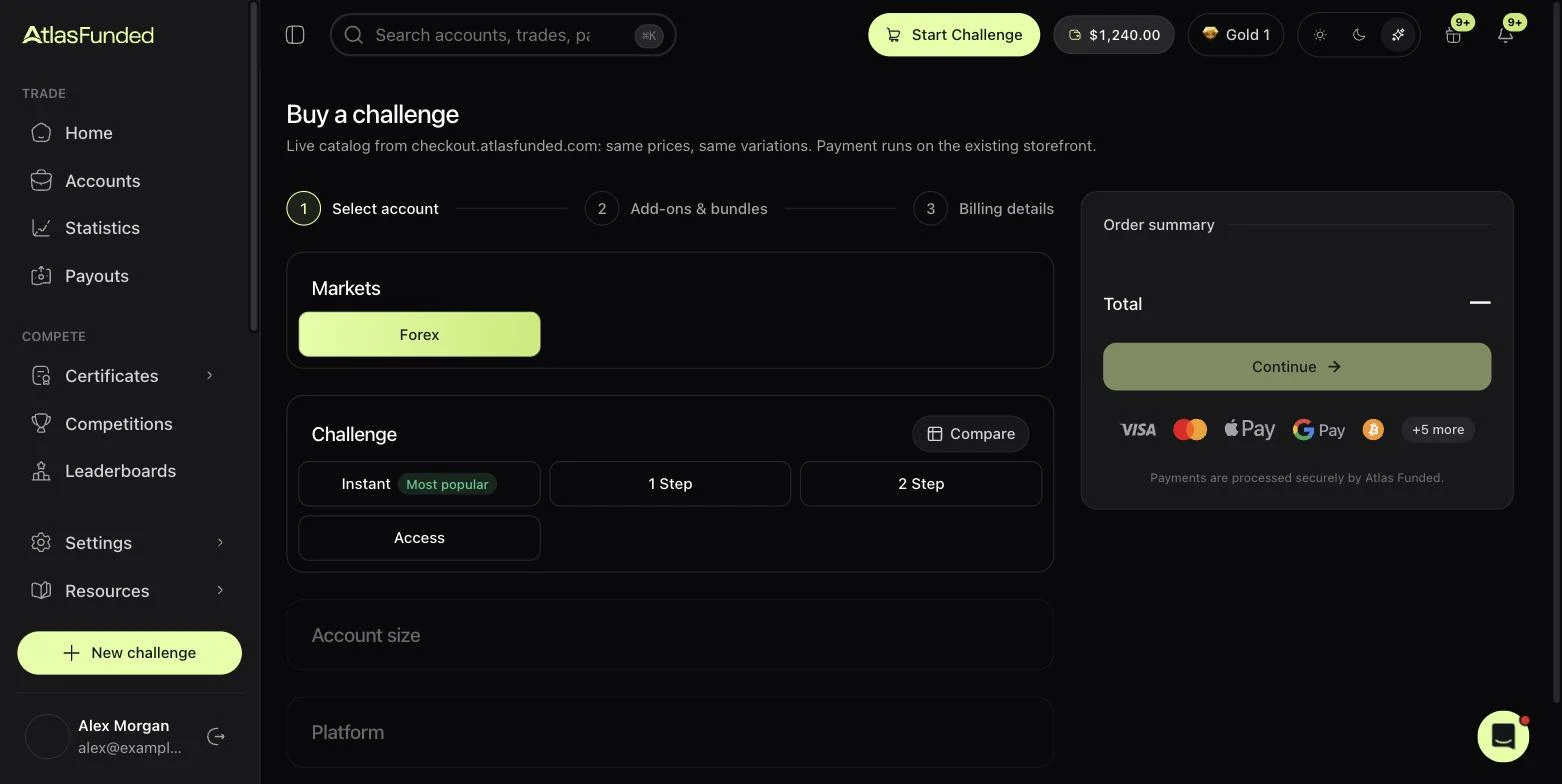
Task: Open Competitions in the sidebar
Action: click(x=129, y=424)
